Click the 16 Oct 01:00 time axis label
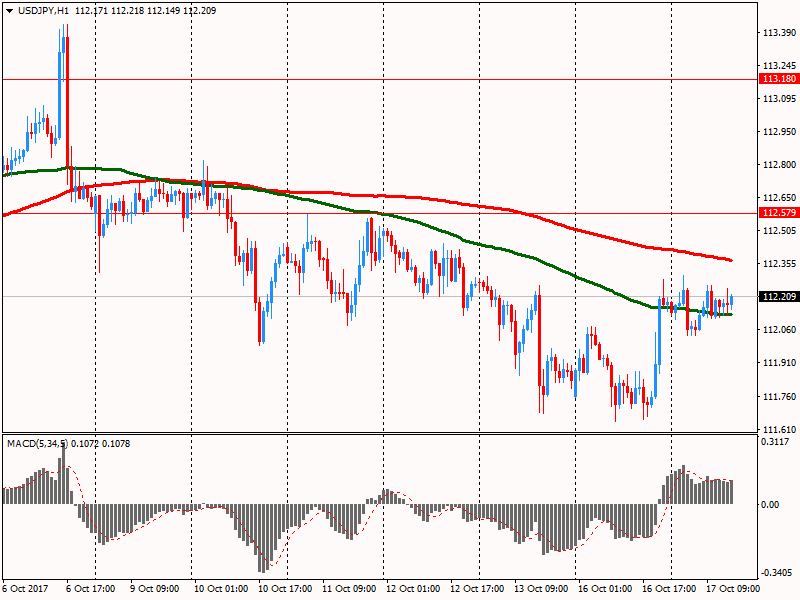 click(605, 589)
